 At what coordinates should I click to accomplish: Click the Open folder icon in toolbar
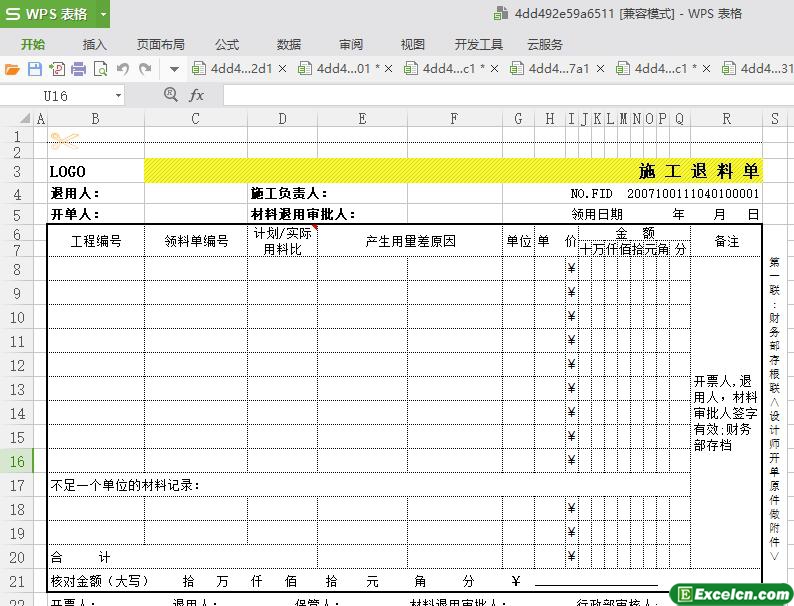coord(12,69)
